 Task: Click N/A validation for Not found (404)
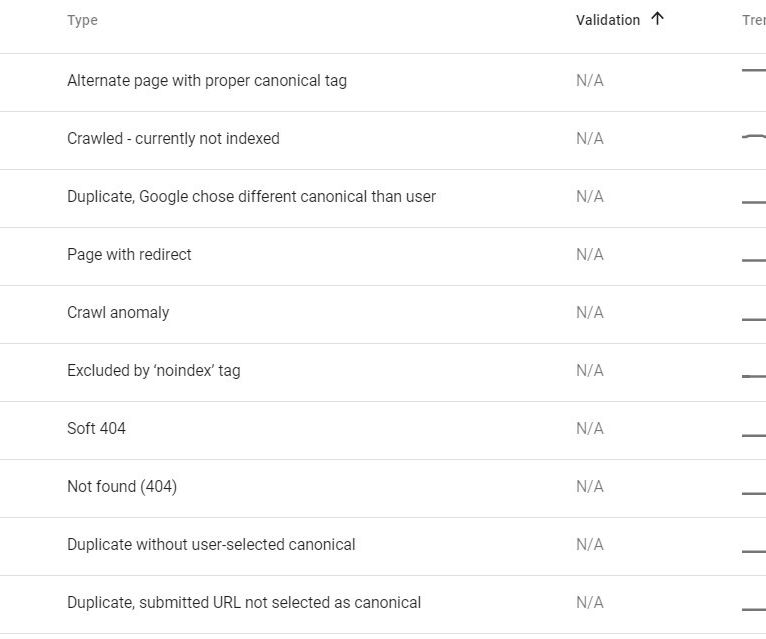pyautogui.click(x=590, y=487)
